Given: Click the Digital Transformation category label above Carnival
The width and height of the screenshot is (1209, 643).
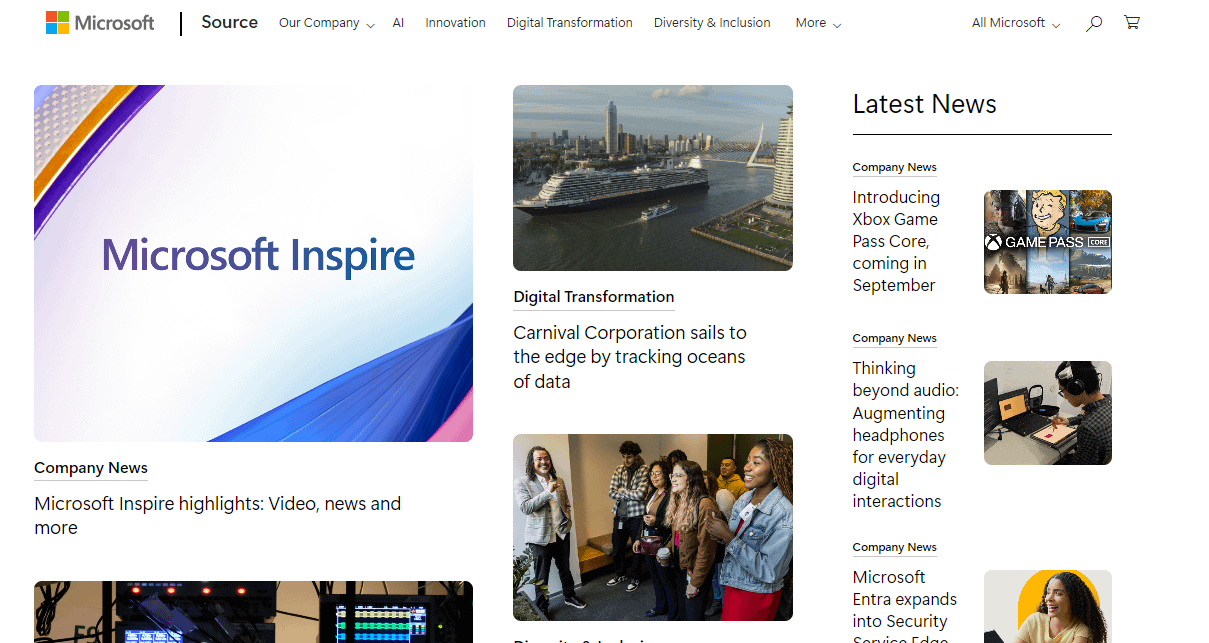Looking at the screenshot, I should [x=594, y=297].
